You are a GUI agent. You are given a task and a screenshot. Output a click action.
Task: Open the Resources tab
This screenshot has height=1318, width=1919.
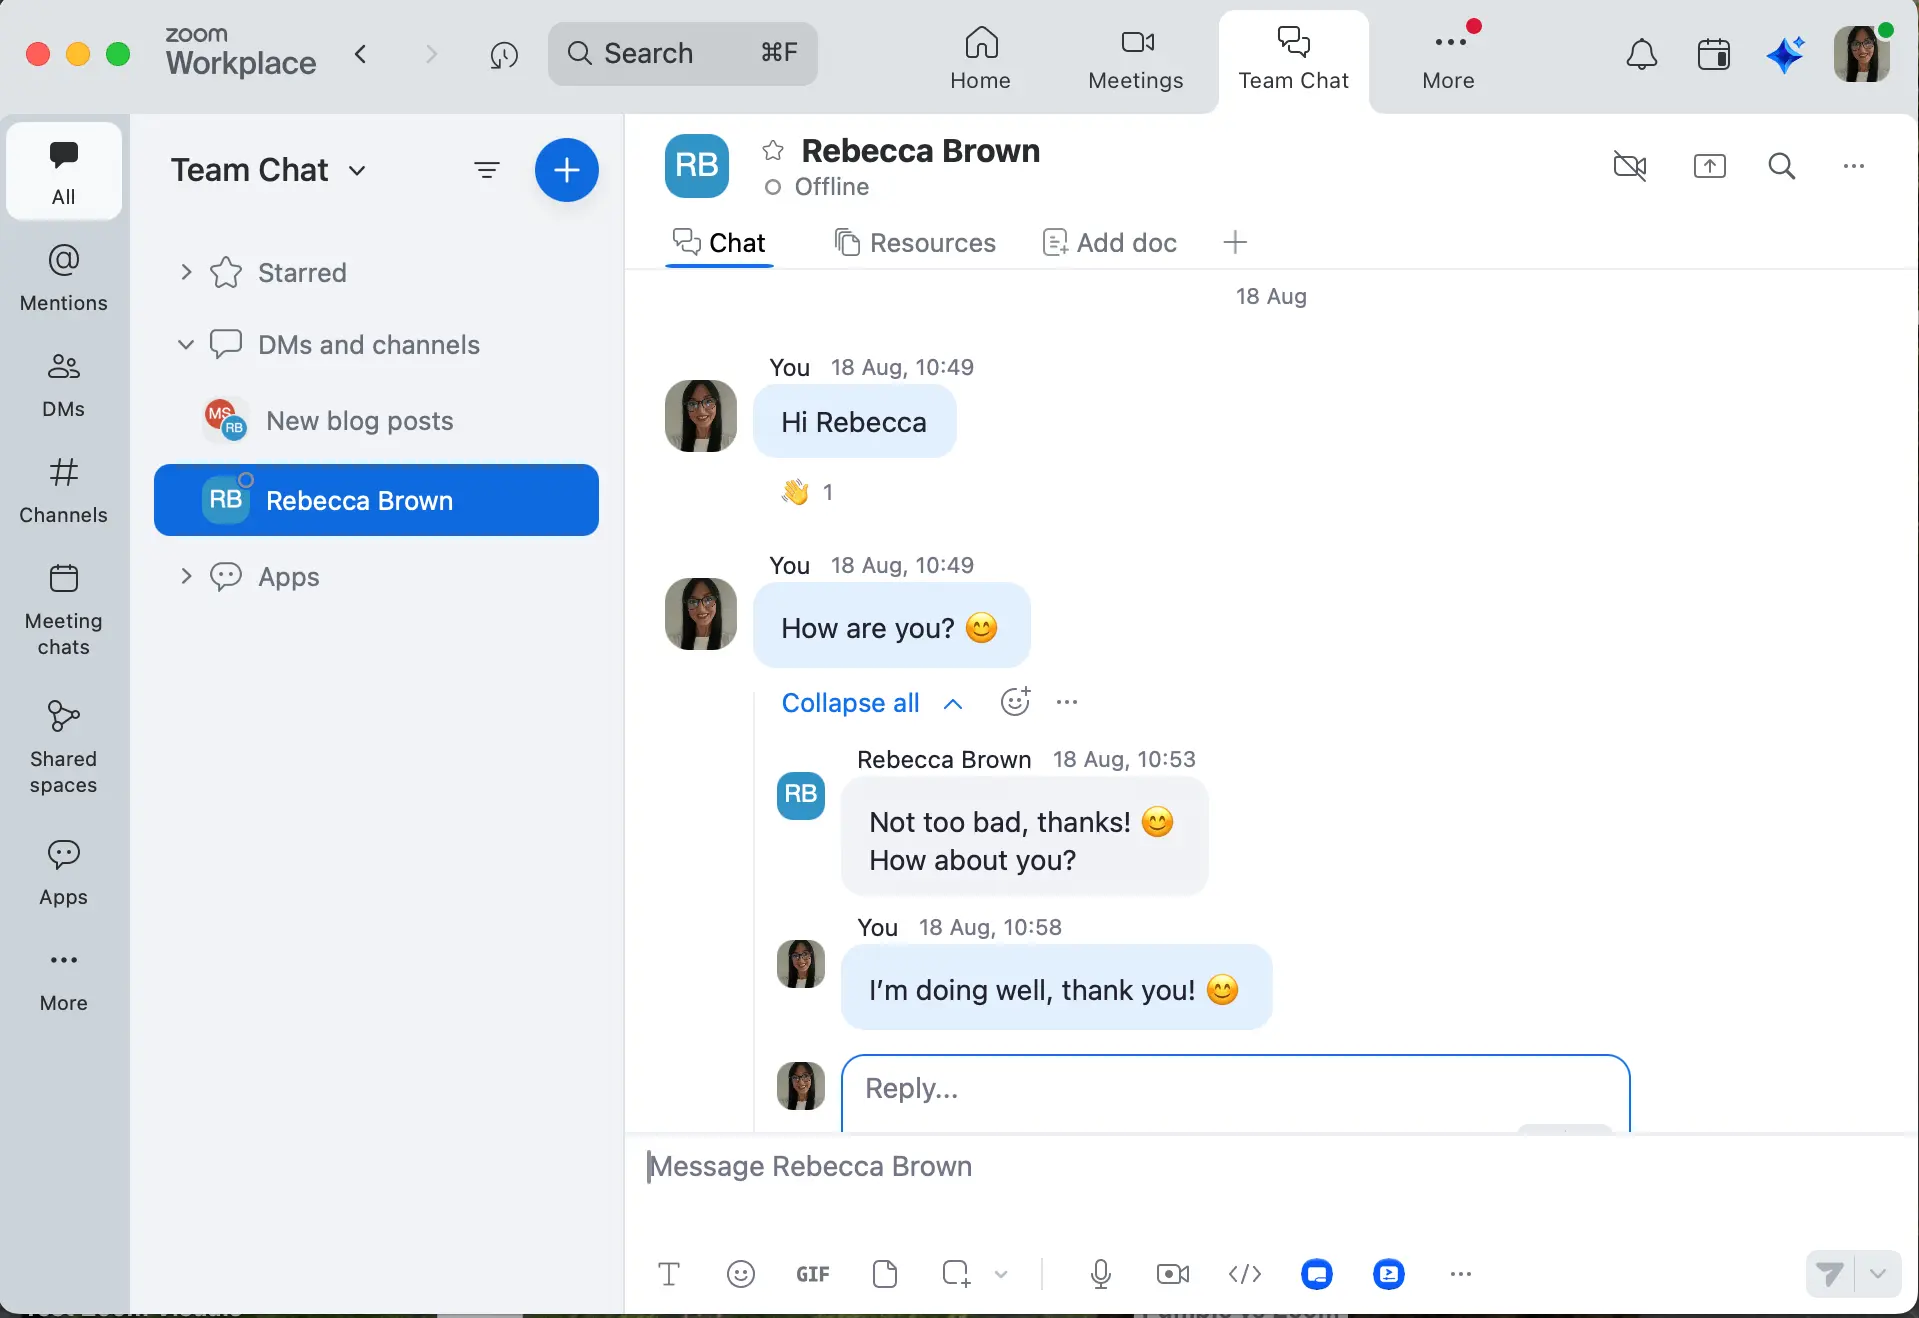tap(915, 243)
